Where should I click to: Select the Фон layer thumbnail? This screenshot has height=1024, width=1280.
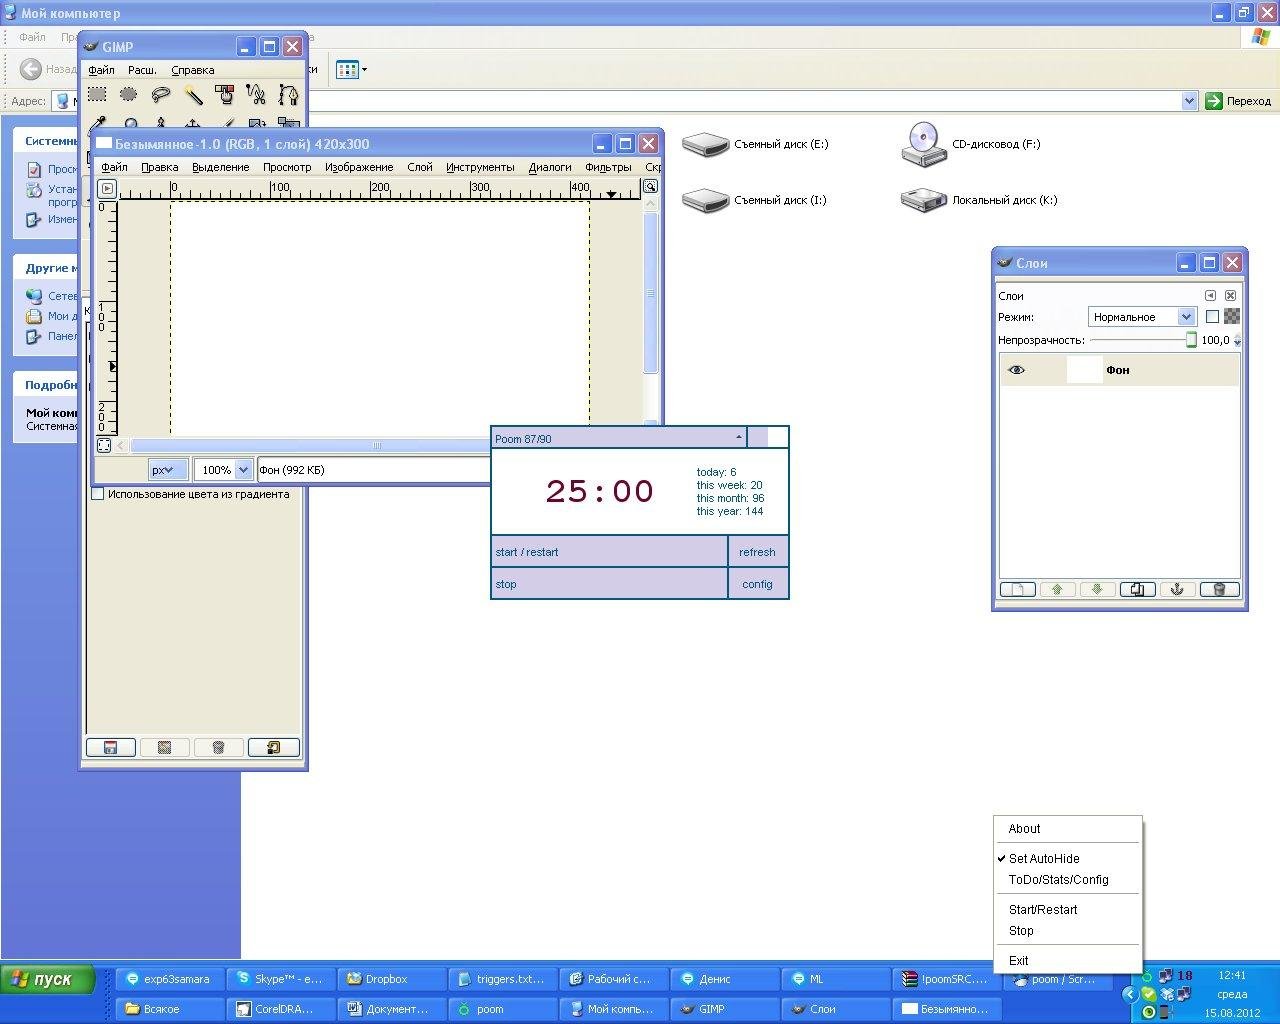(x=1084, y=370)
